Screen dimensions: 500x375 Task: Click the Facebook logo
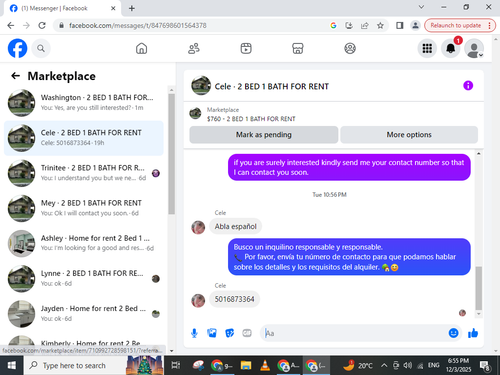click(17, 49)
